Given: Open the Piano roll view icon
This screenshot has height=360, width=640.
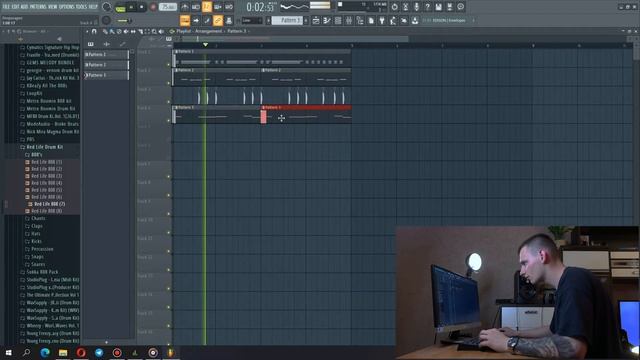Looking at the screenshot, I should tap(327, 20).
